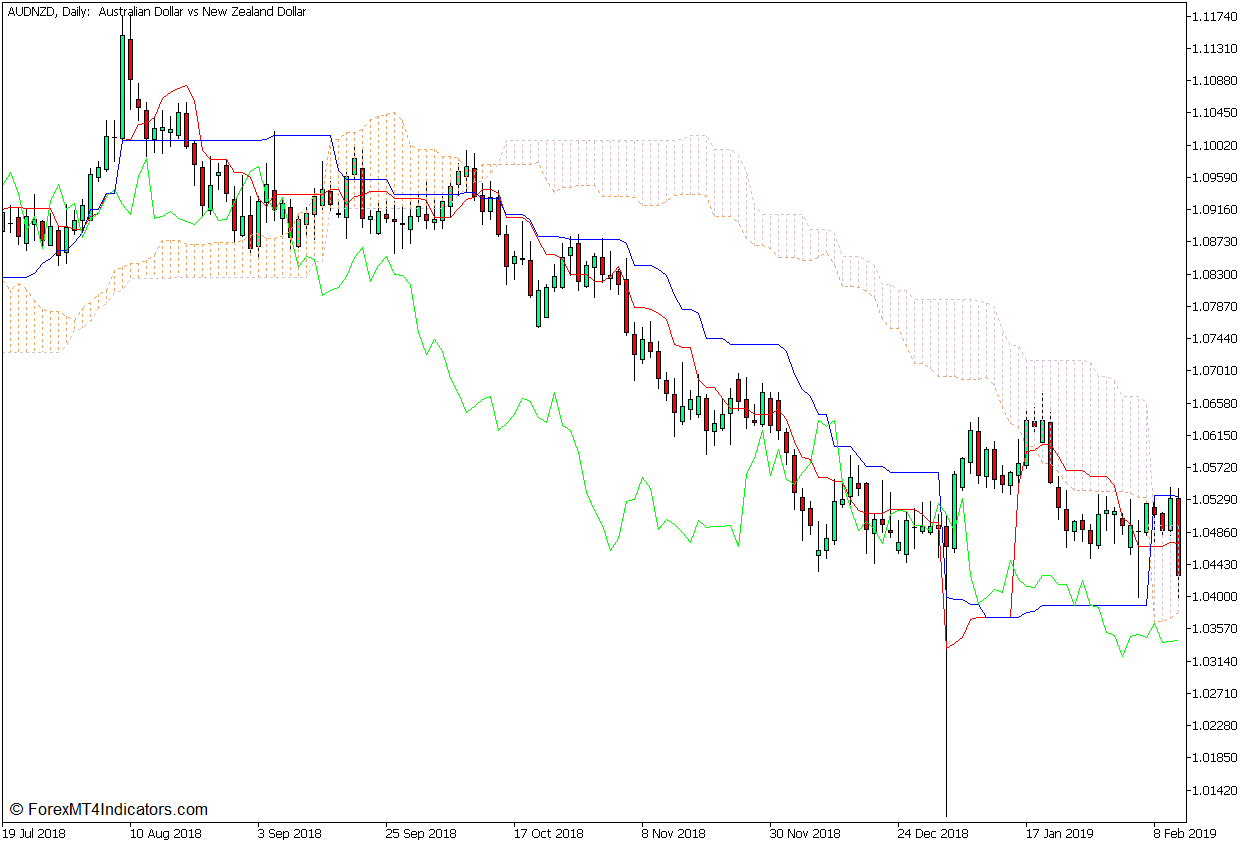This screenshot has height=846, width=1256.
Task: Select the 10 Aug 2018 date label
Action: tap(165, 833)
